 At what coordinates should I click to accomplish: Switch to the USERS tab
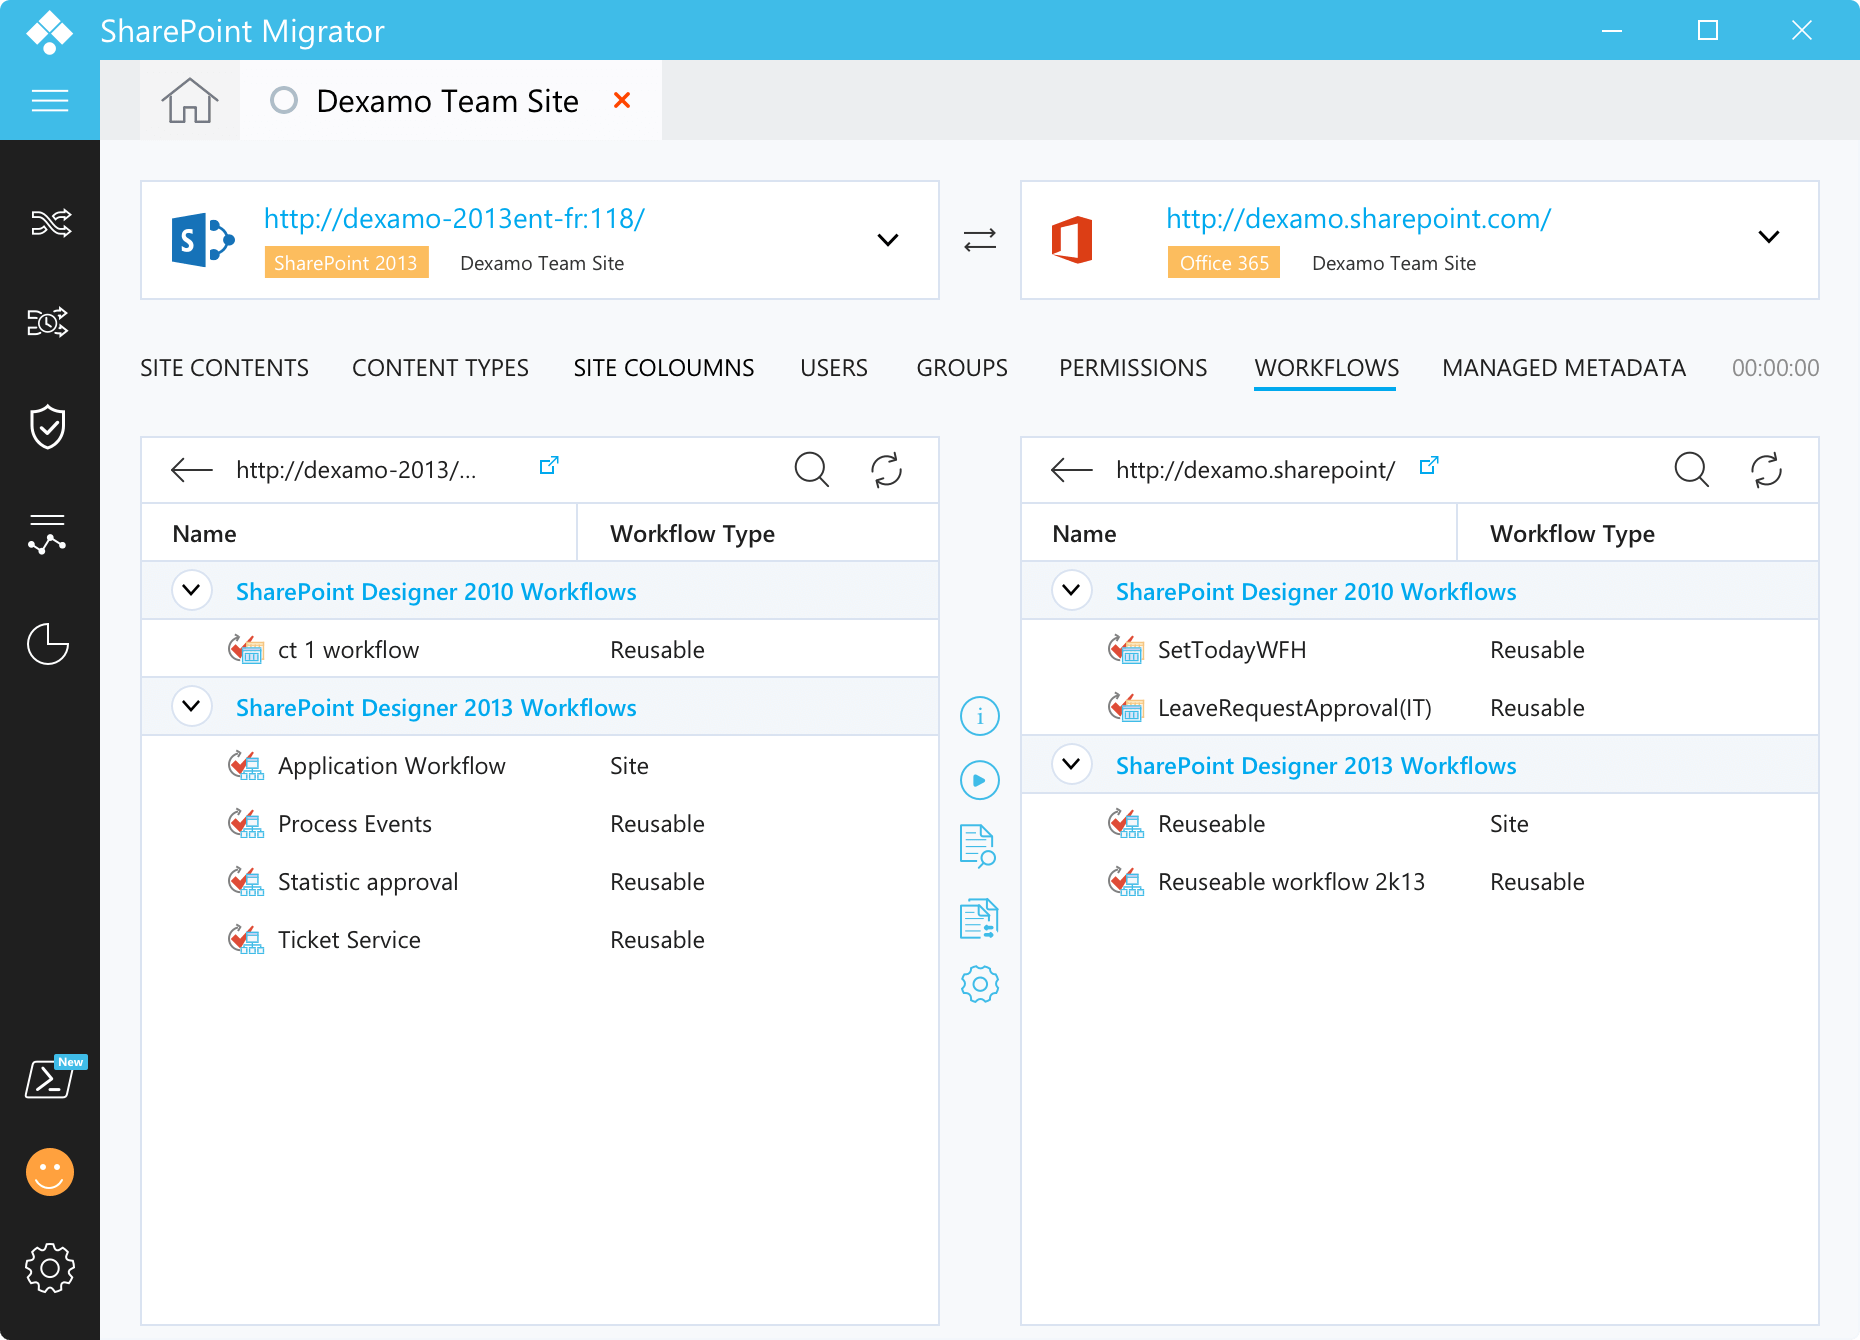(x=834, y=368)
